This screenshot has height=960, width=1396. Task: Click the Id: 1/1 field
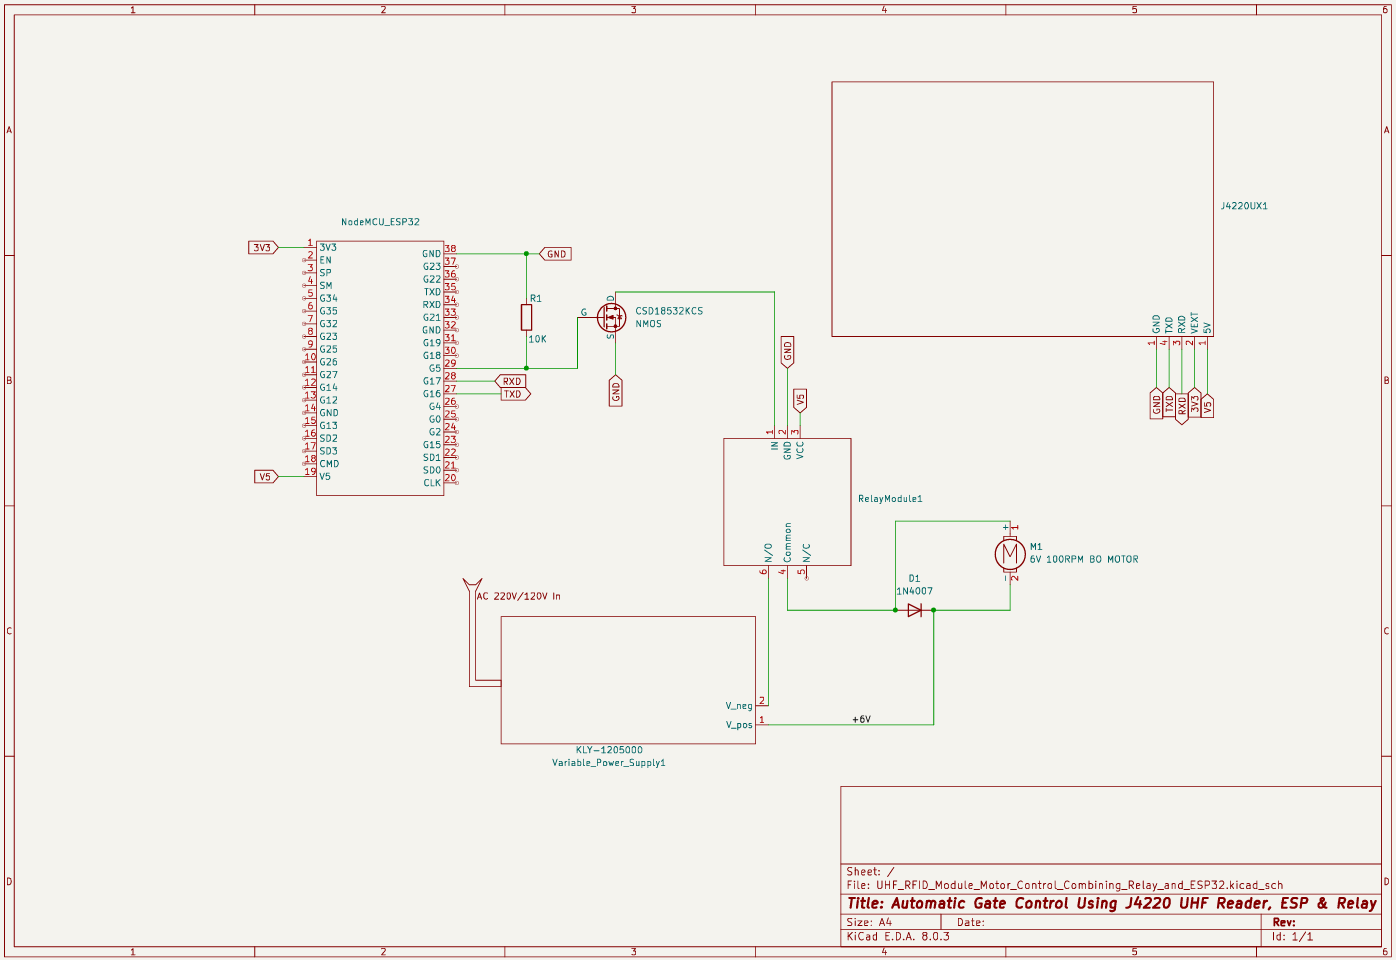(1292, 937)
